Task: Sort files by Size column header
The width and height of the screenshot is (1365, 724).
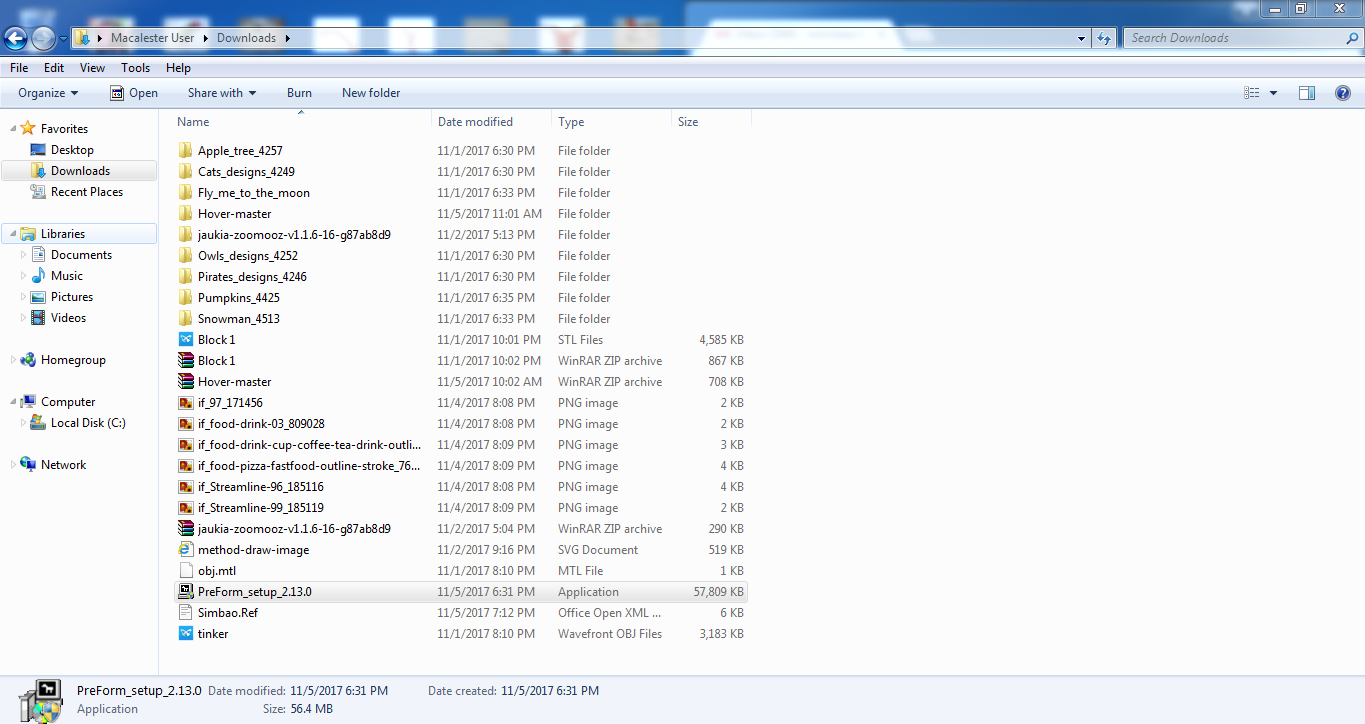Action: (x=711, y=122)
